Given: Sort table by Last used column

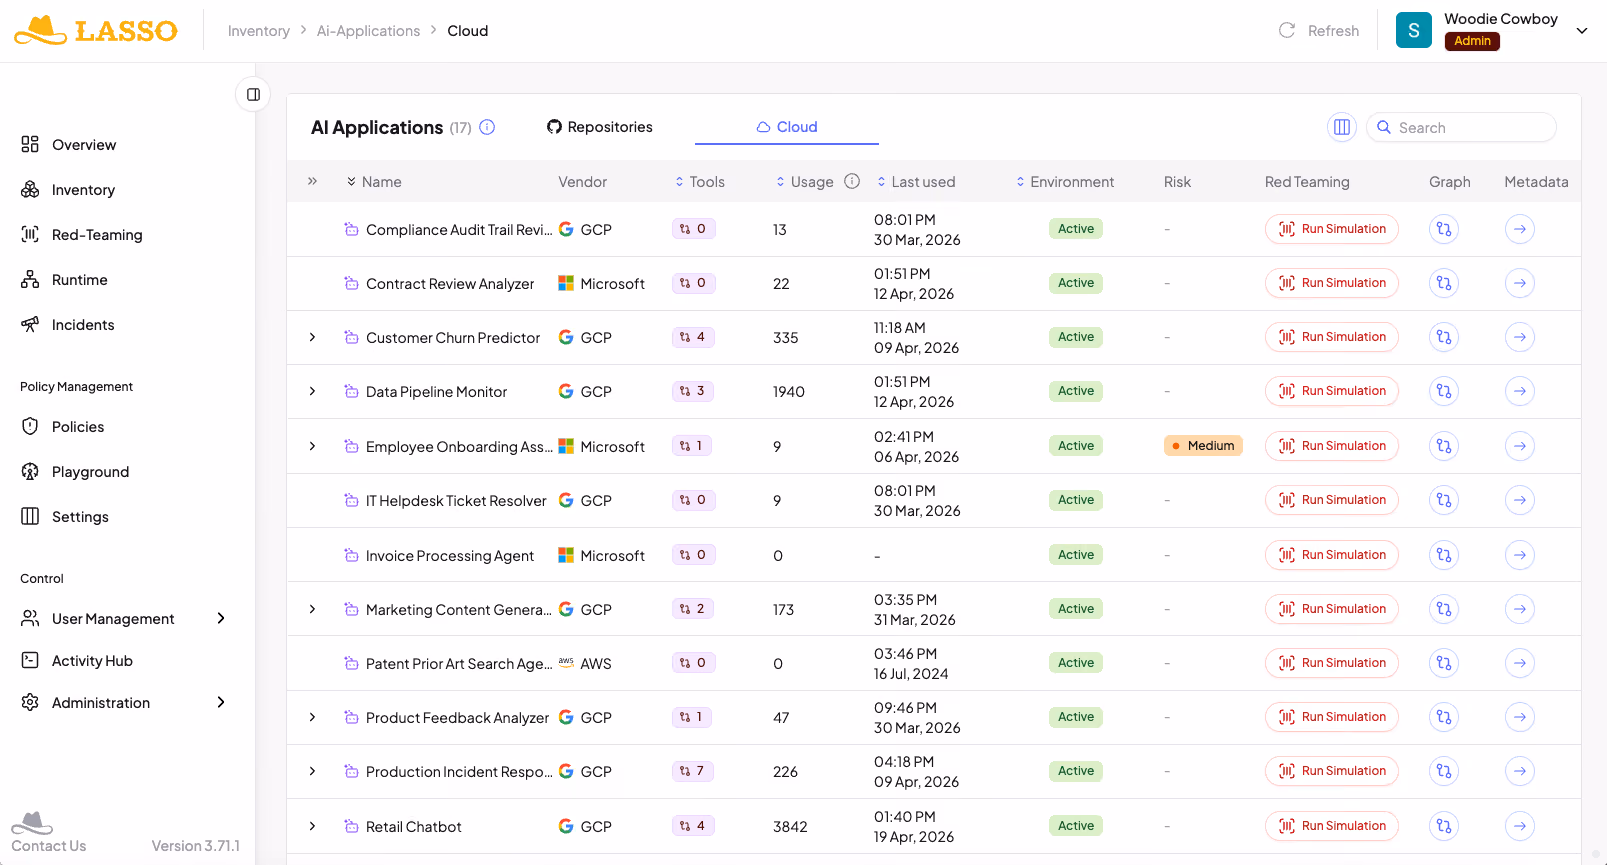Looking at the screenshot, I should pyautogui.click(x=916, y=182).
